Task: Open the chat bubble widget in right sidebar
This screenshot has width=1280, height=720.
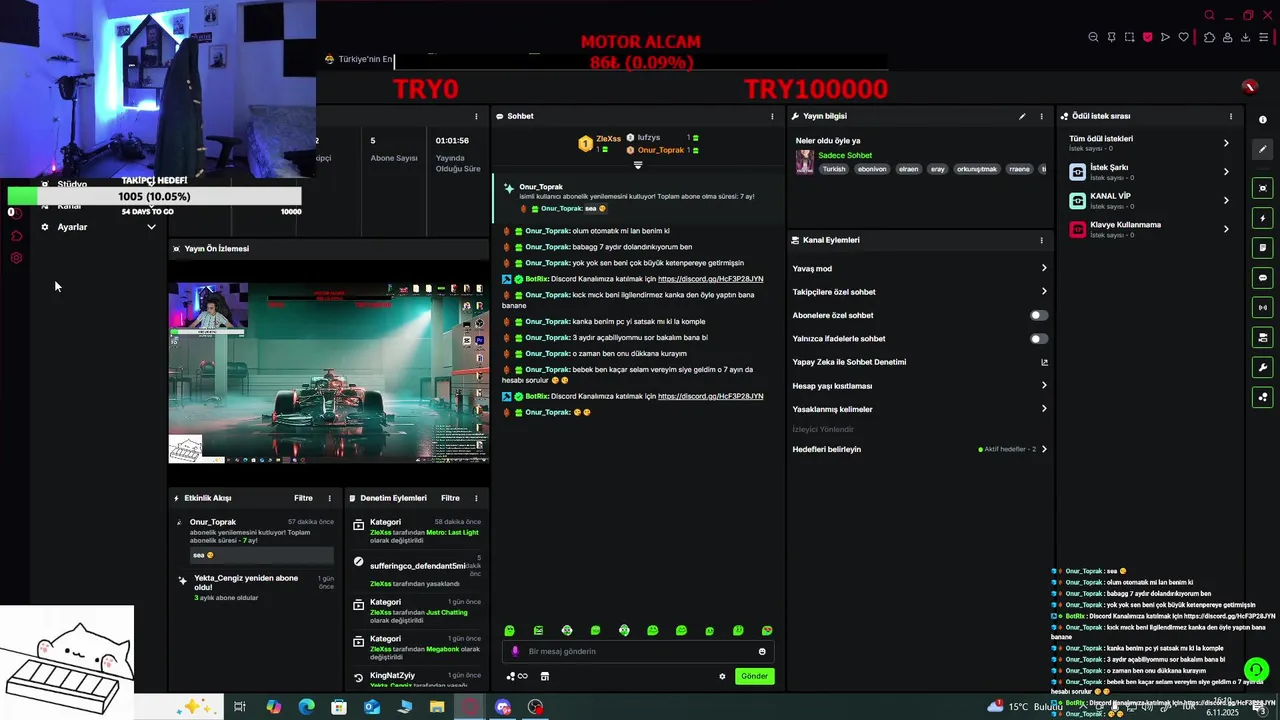Action: point(1263,277)
